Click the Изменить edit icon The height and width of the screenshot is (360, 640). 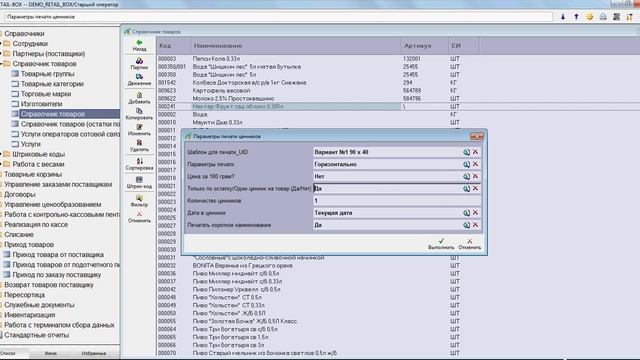point(139,127)
